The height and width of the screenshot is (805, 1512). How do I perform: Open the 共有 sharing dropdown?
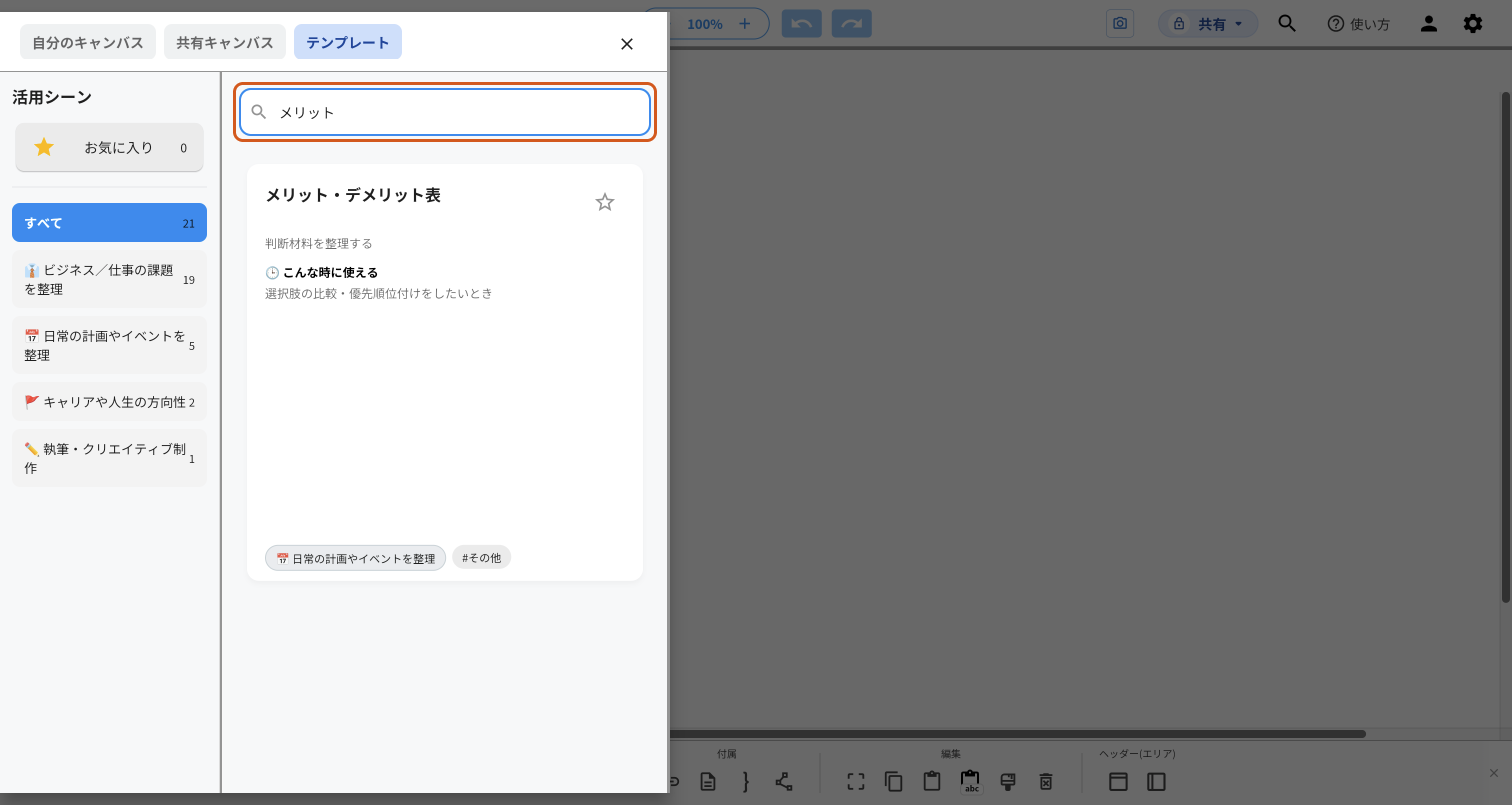[x=1209, y=24]
